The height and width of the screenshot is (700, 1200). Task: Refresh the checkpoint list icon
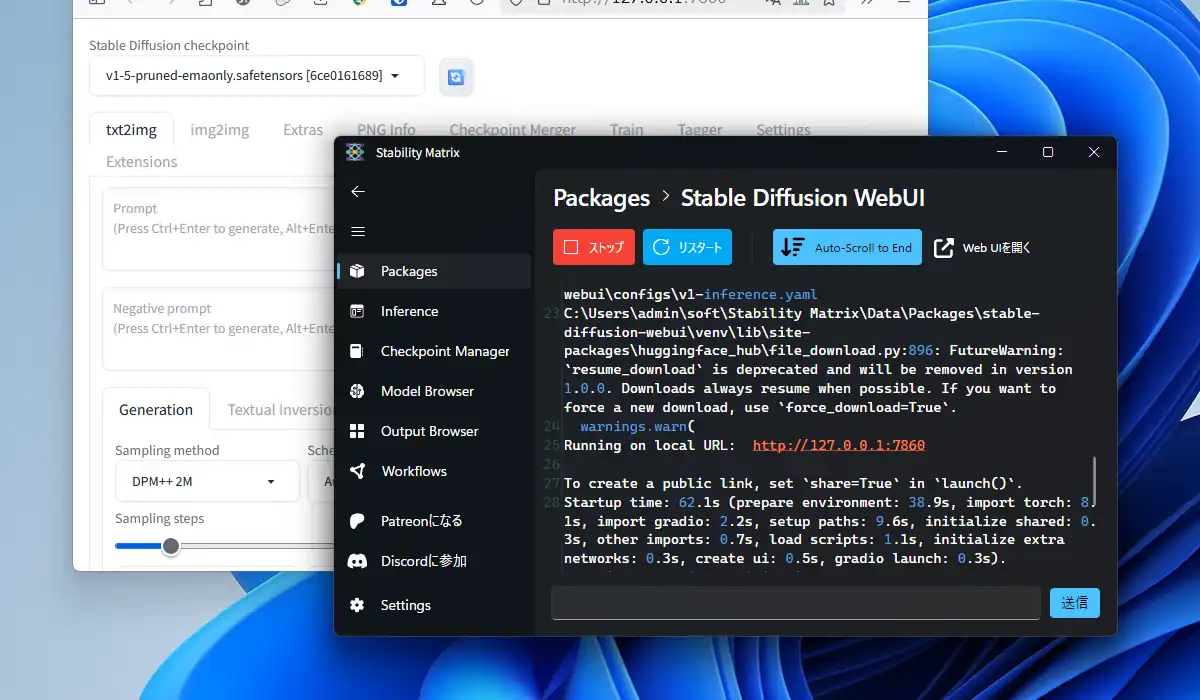click(x=456, y=77)
